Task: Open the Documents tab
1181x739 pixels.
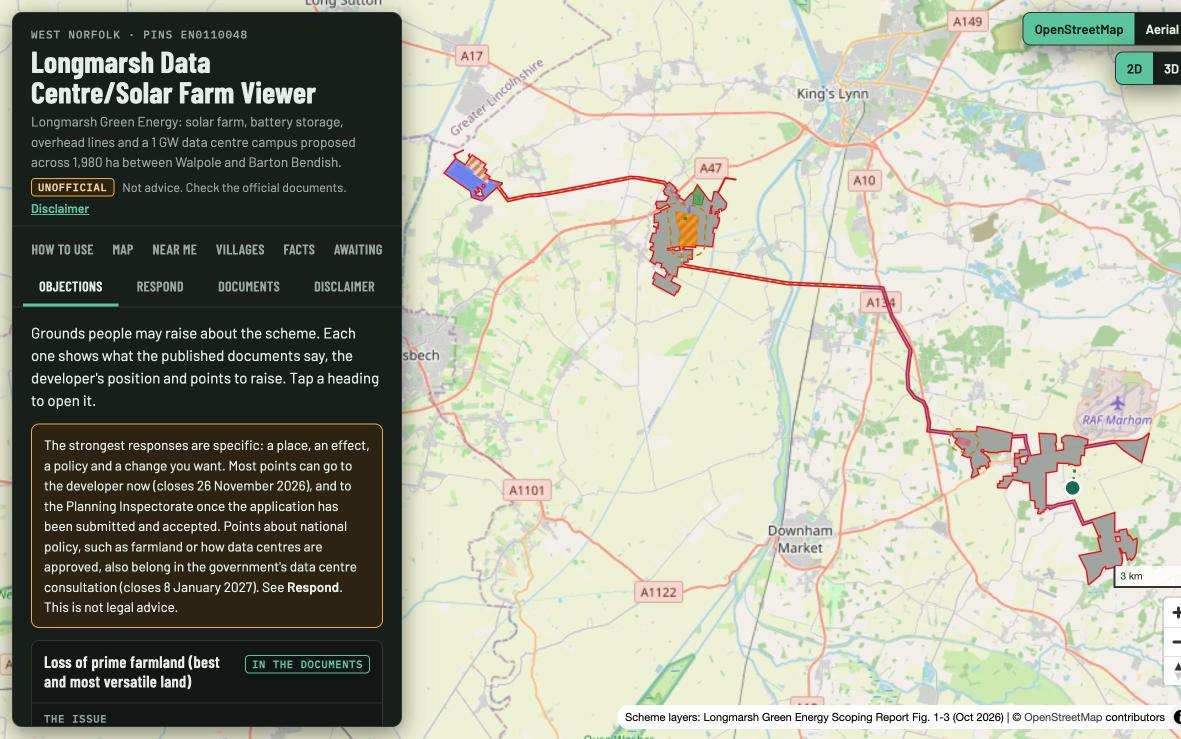Action: [x=249, y=287]
